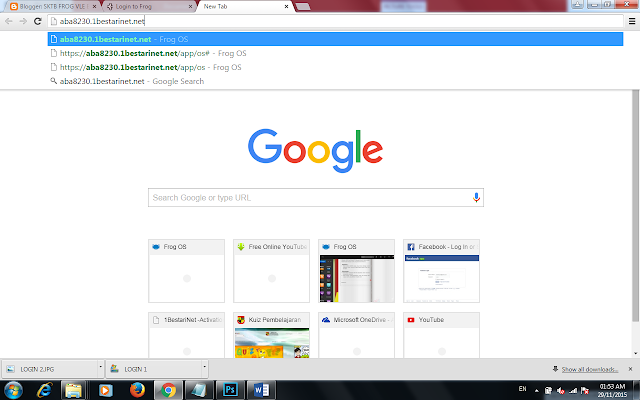Viewport: 640px width, 400px height.
Task: Choose the /app/os# Frog OS suggestion
Action: pos(335,53)
